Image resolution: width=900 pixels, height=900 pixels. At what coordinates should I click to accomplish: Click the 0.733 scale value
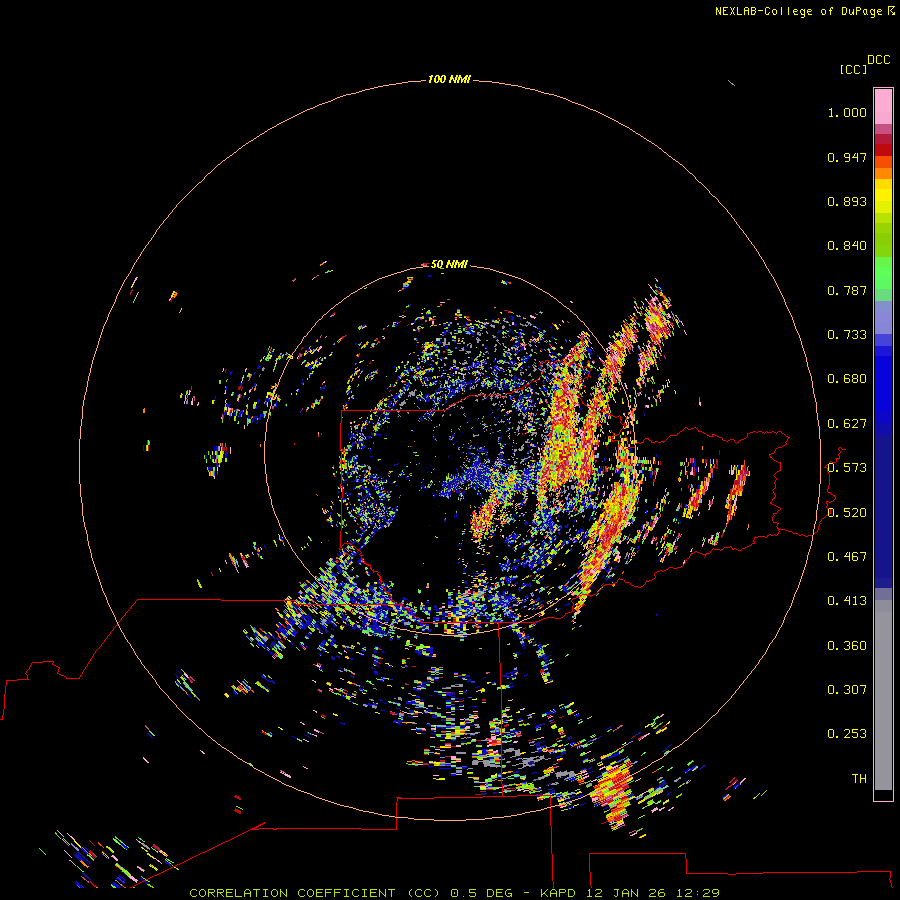tap(847, 335)
